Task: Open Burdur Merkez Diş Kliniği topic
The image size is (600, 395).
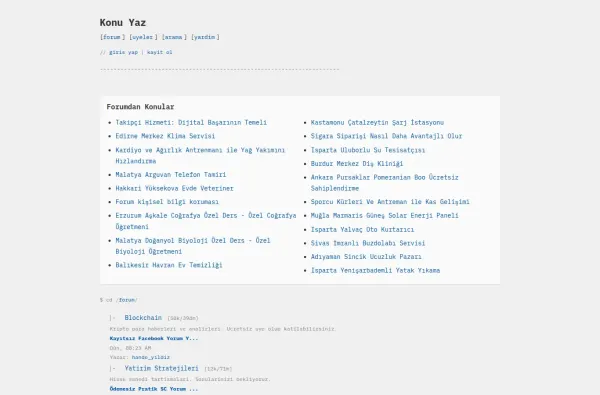Action: (x=357, y=163)
